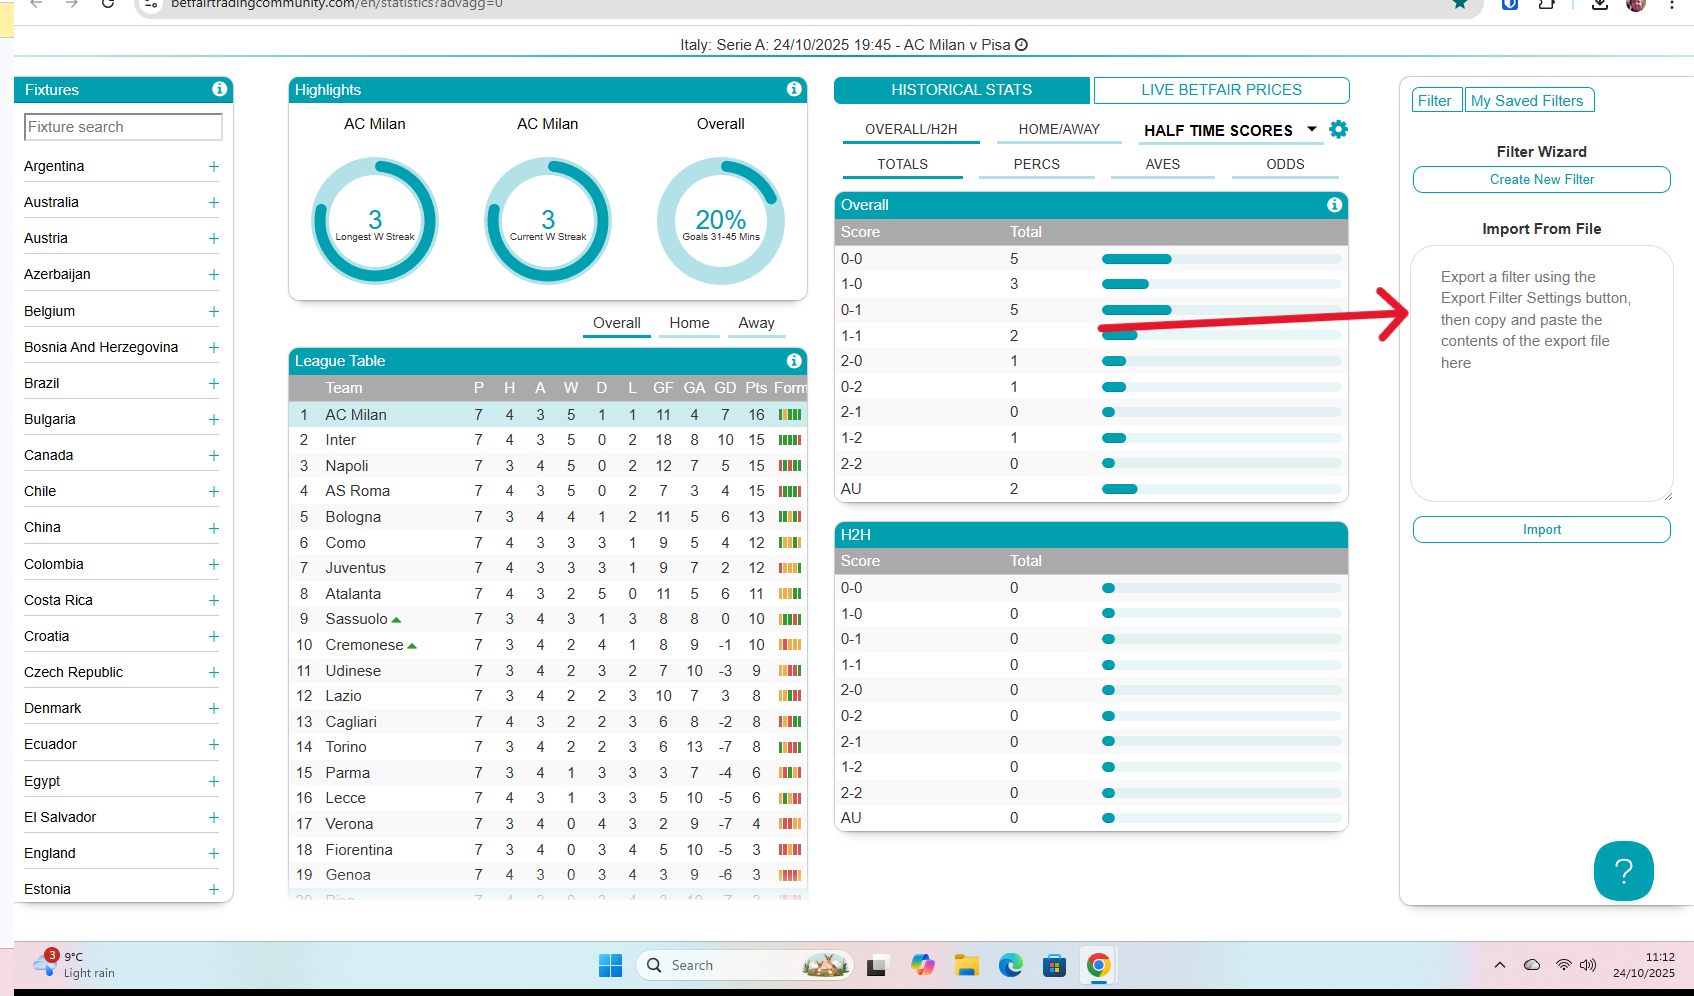Select the Home/Away stats tab

coord(1058,130)
